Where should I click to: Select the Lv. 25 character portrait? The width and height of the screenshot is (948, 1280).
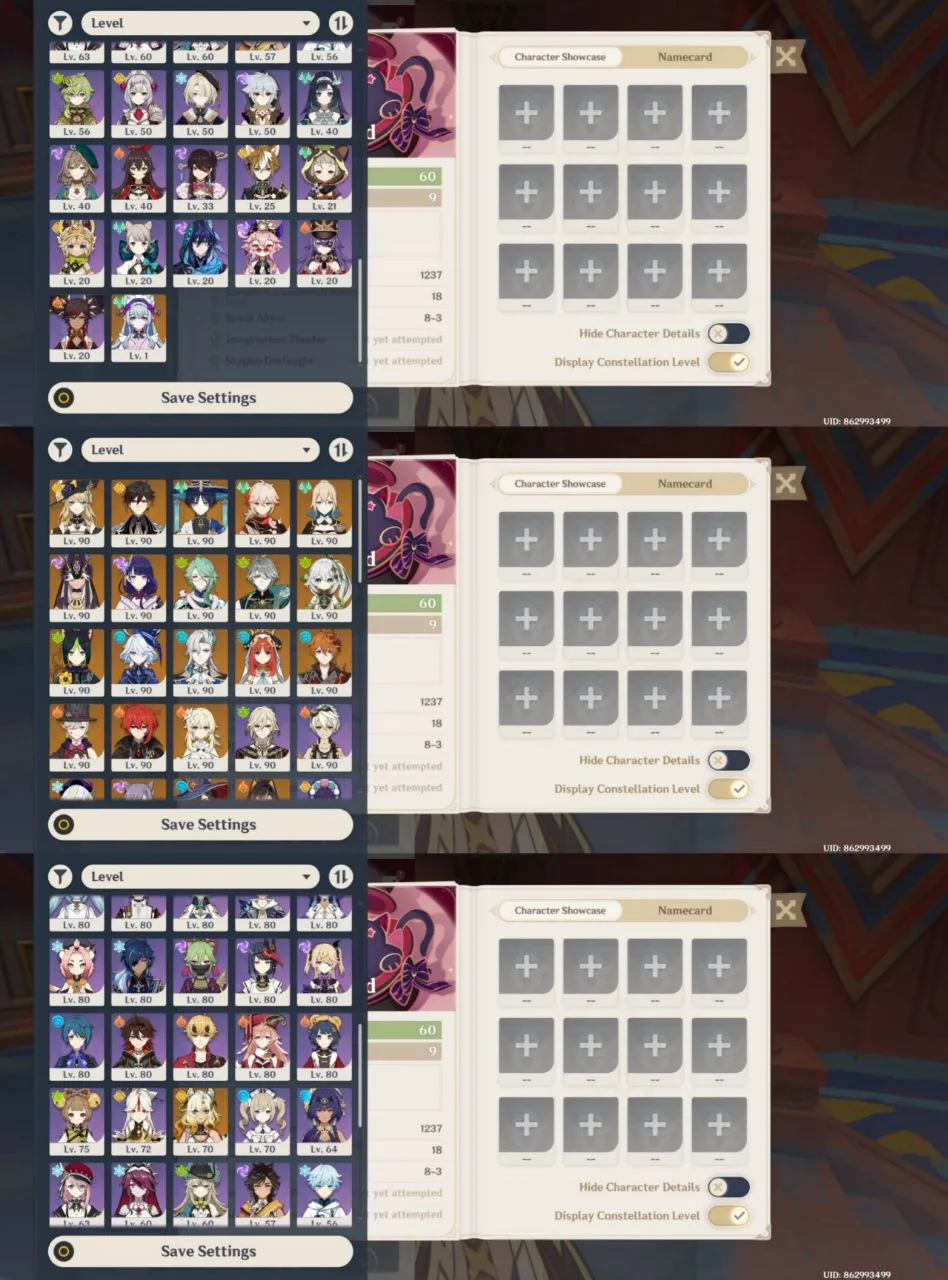pos(262,178)
